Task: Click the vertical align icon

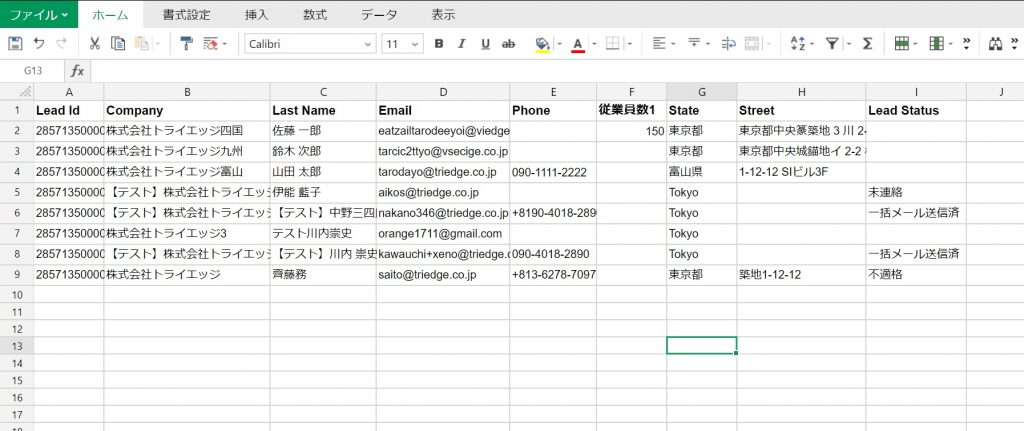Action: (694, 44)
